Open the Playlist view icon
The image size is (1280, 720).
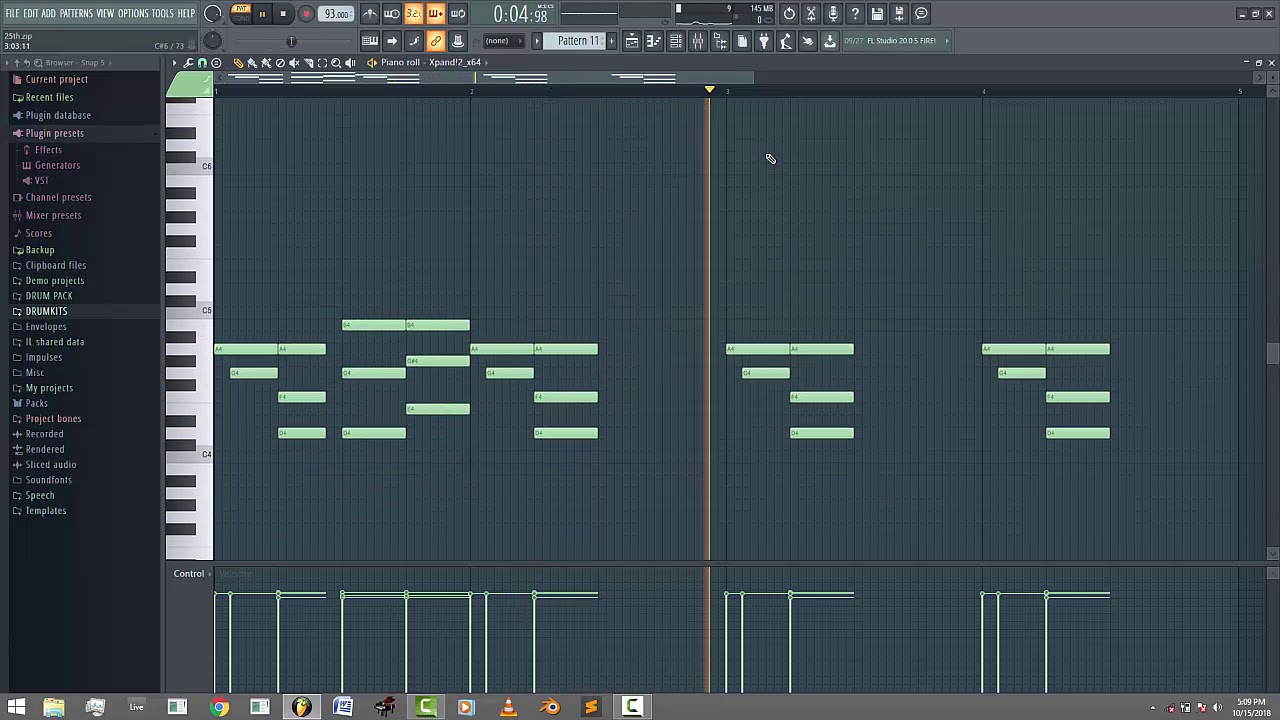click(632, 41)
